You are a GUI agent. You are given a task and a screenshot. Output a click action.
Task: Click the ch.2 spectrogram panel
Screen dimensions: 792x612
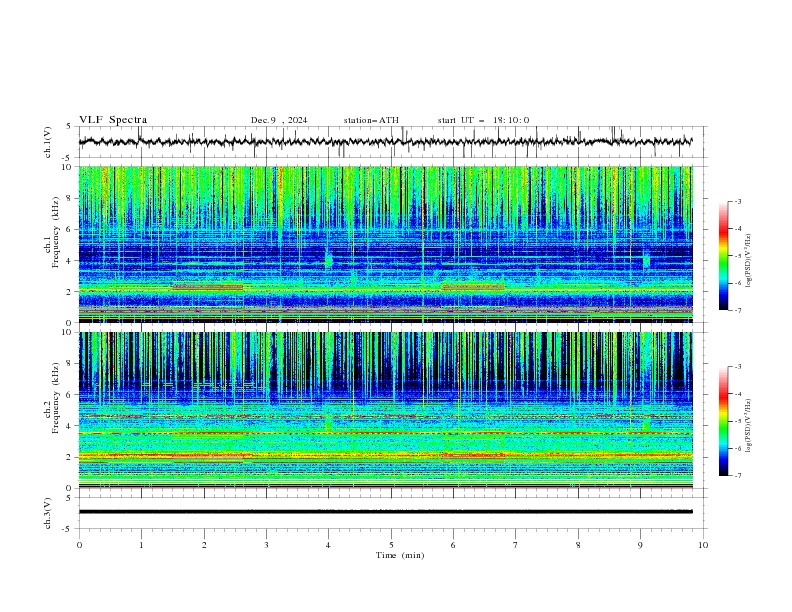[385, 410]
